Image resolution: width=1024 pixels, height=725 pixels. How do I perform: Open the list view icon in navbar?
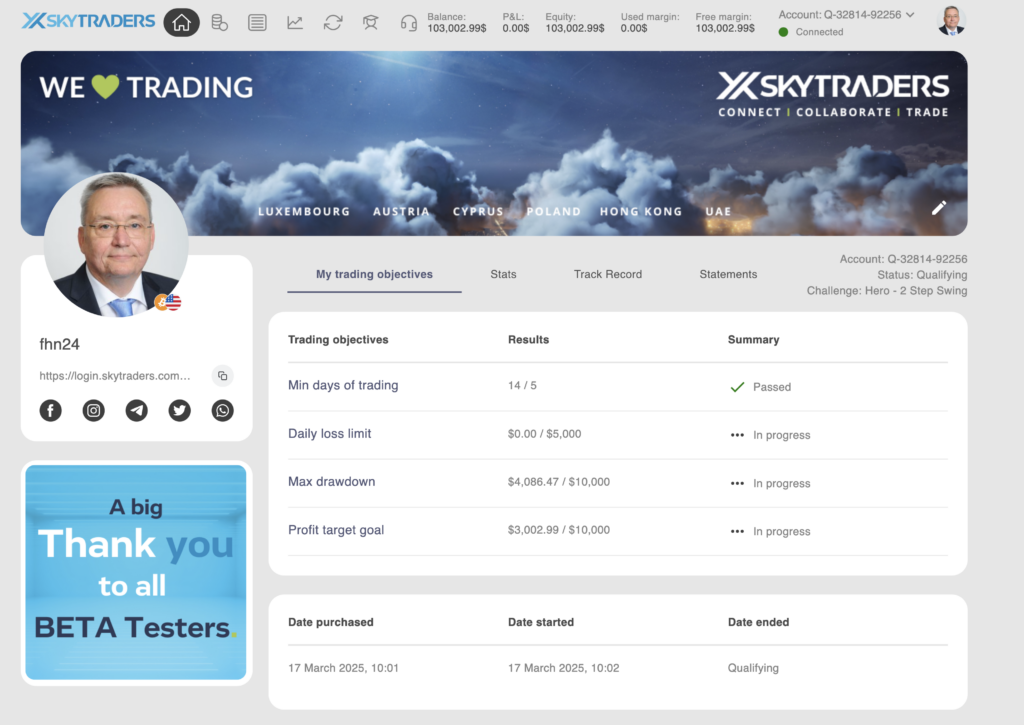[x=257, y=23]
